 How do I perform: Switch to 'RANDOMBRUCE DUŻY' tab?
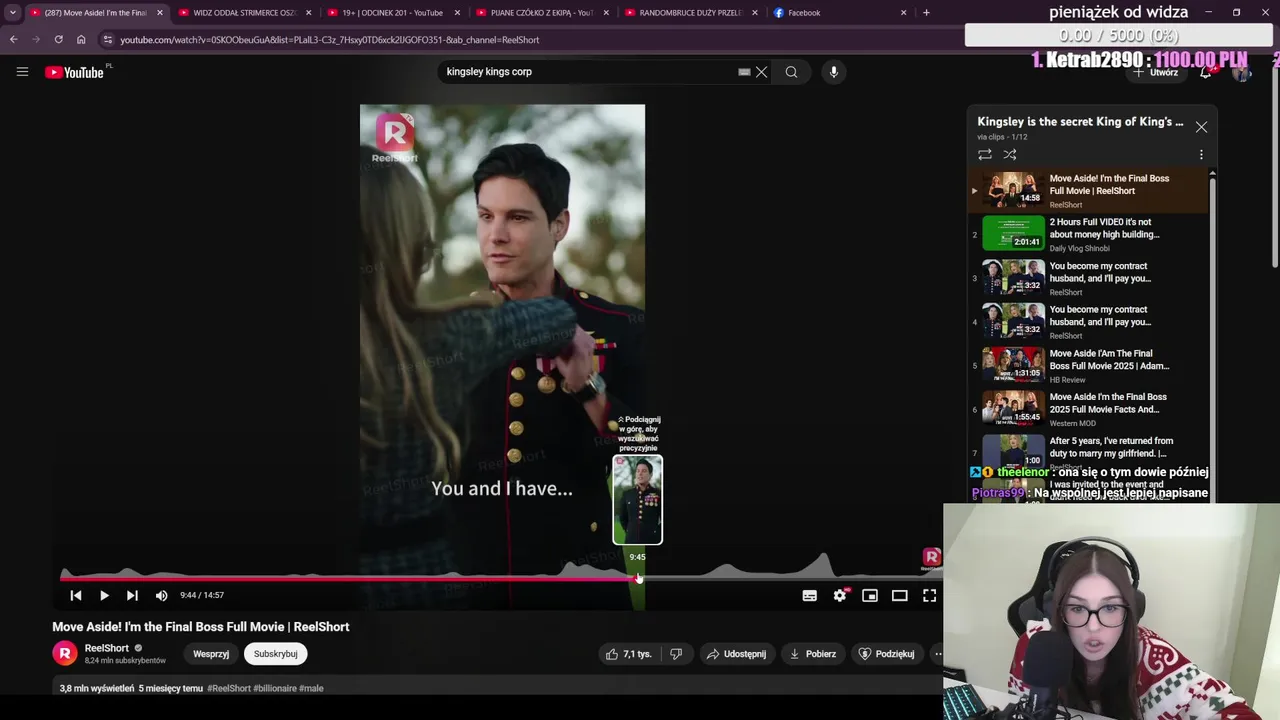[x=690, y=13]
